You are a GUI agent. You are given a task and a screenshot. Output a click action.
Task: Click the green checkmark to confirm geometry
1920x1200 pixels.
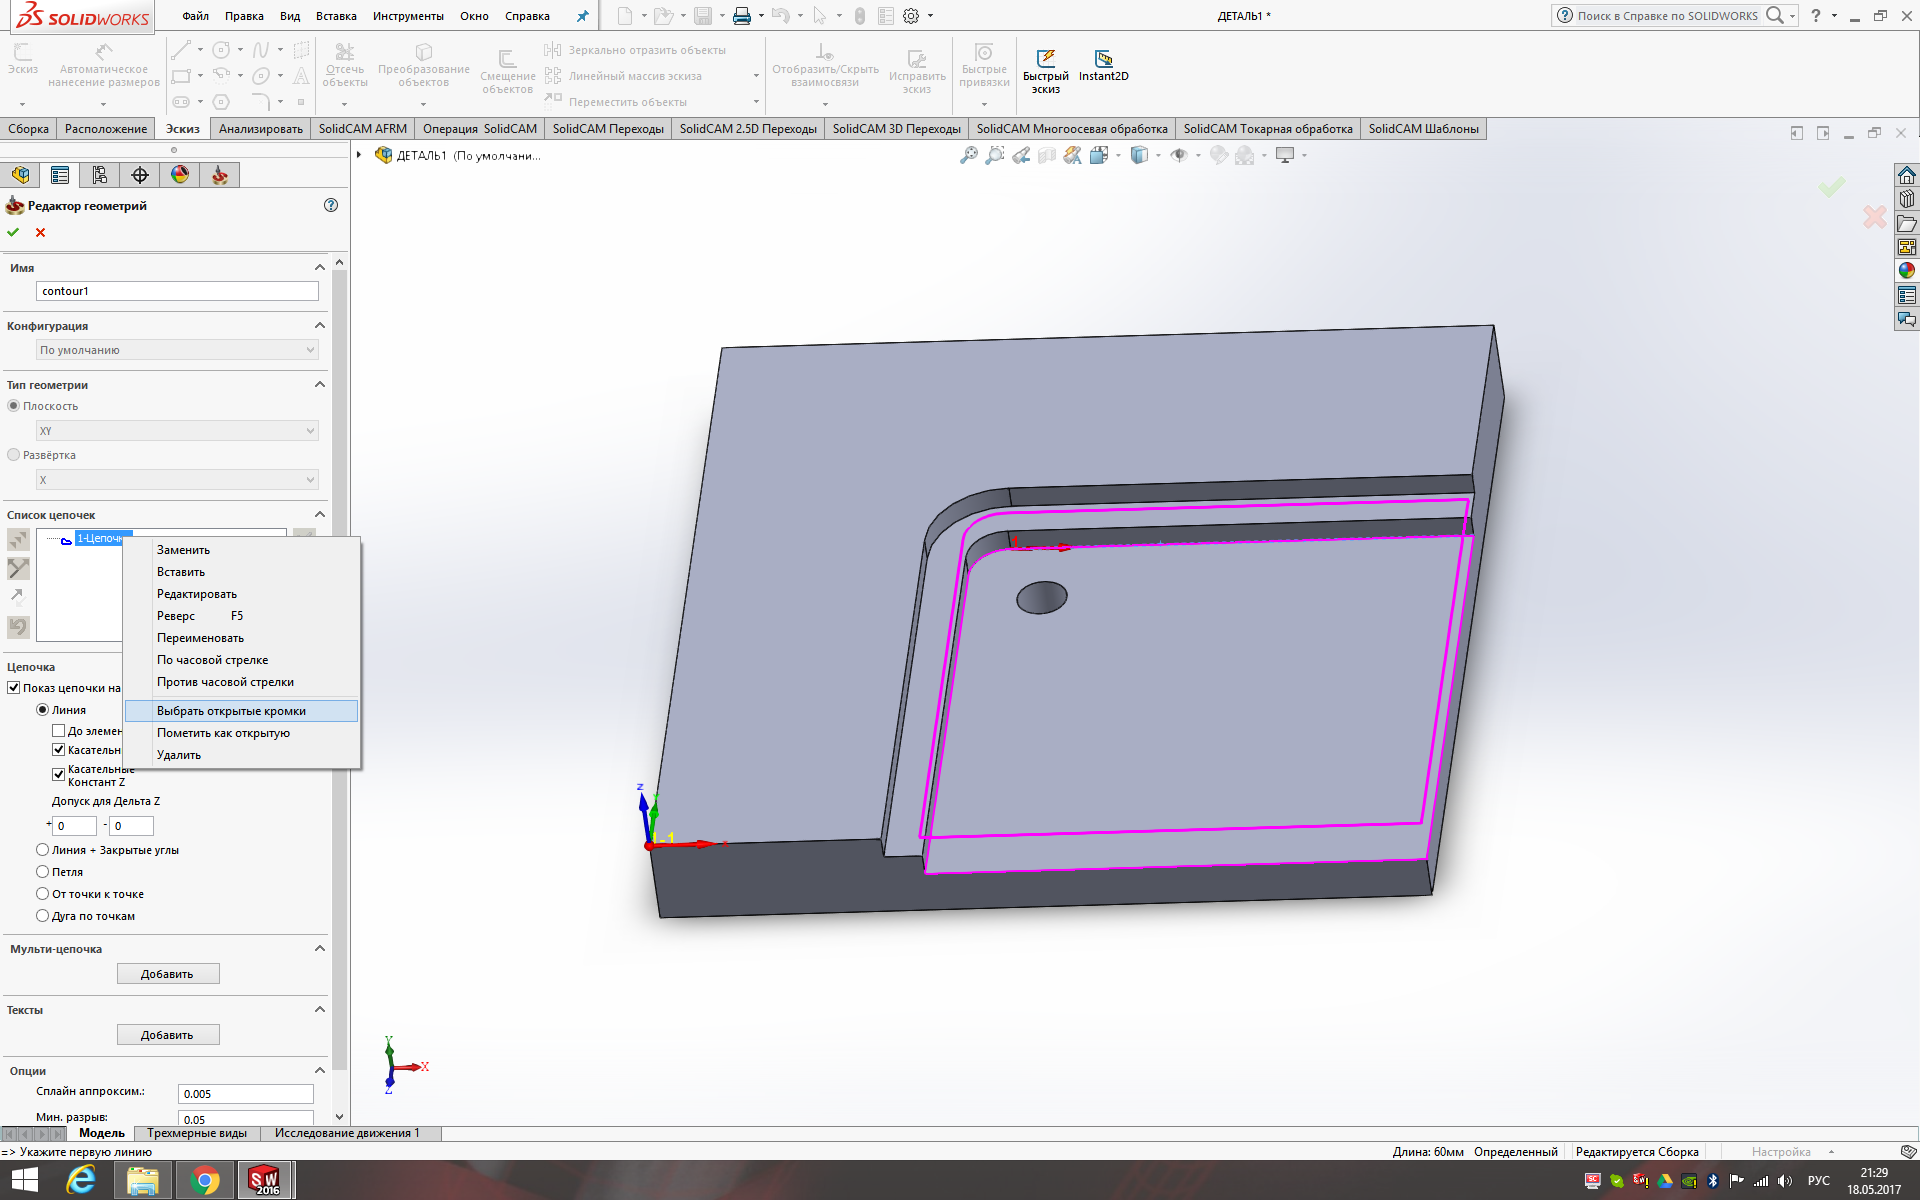[13, 232]
